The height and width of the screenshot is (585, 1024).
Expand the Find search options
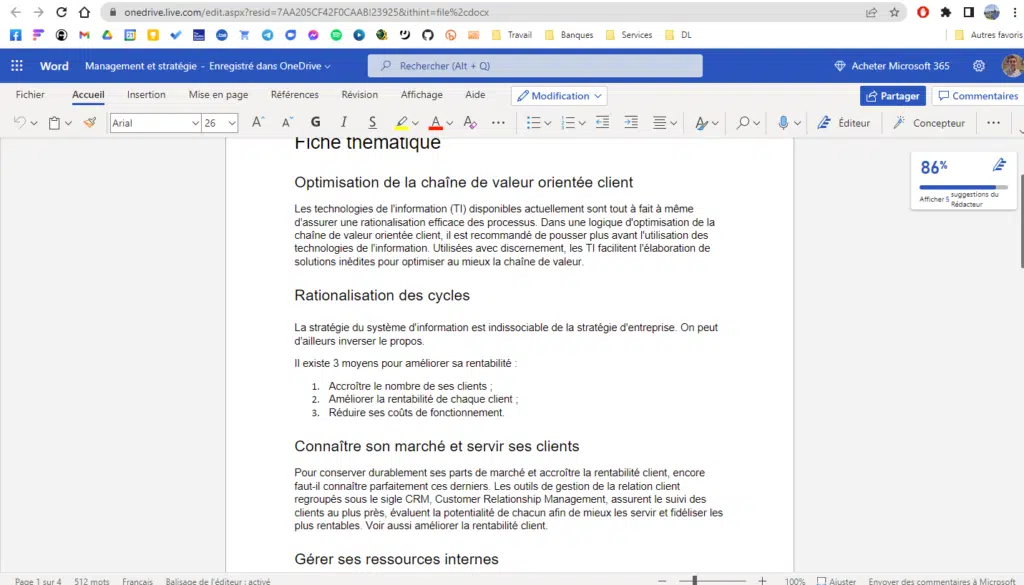pos(756,123)
